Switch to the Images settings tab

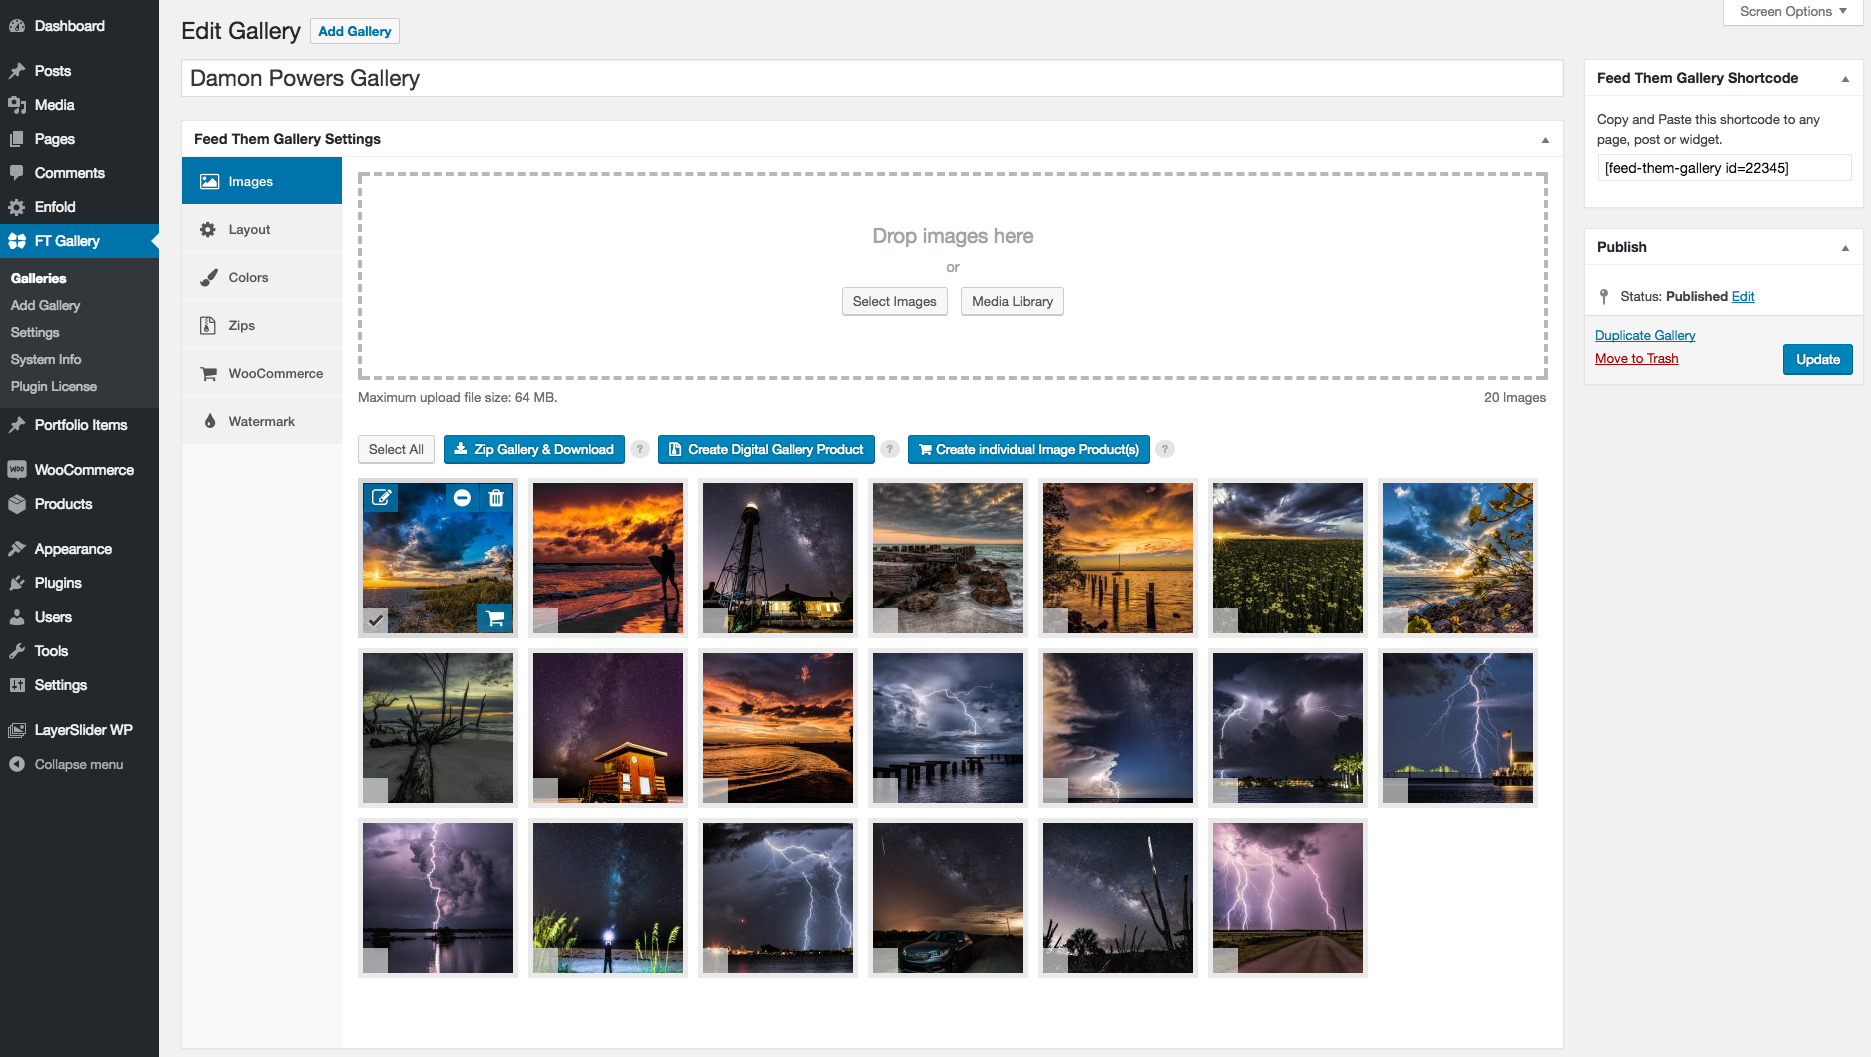click(262, 181)
